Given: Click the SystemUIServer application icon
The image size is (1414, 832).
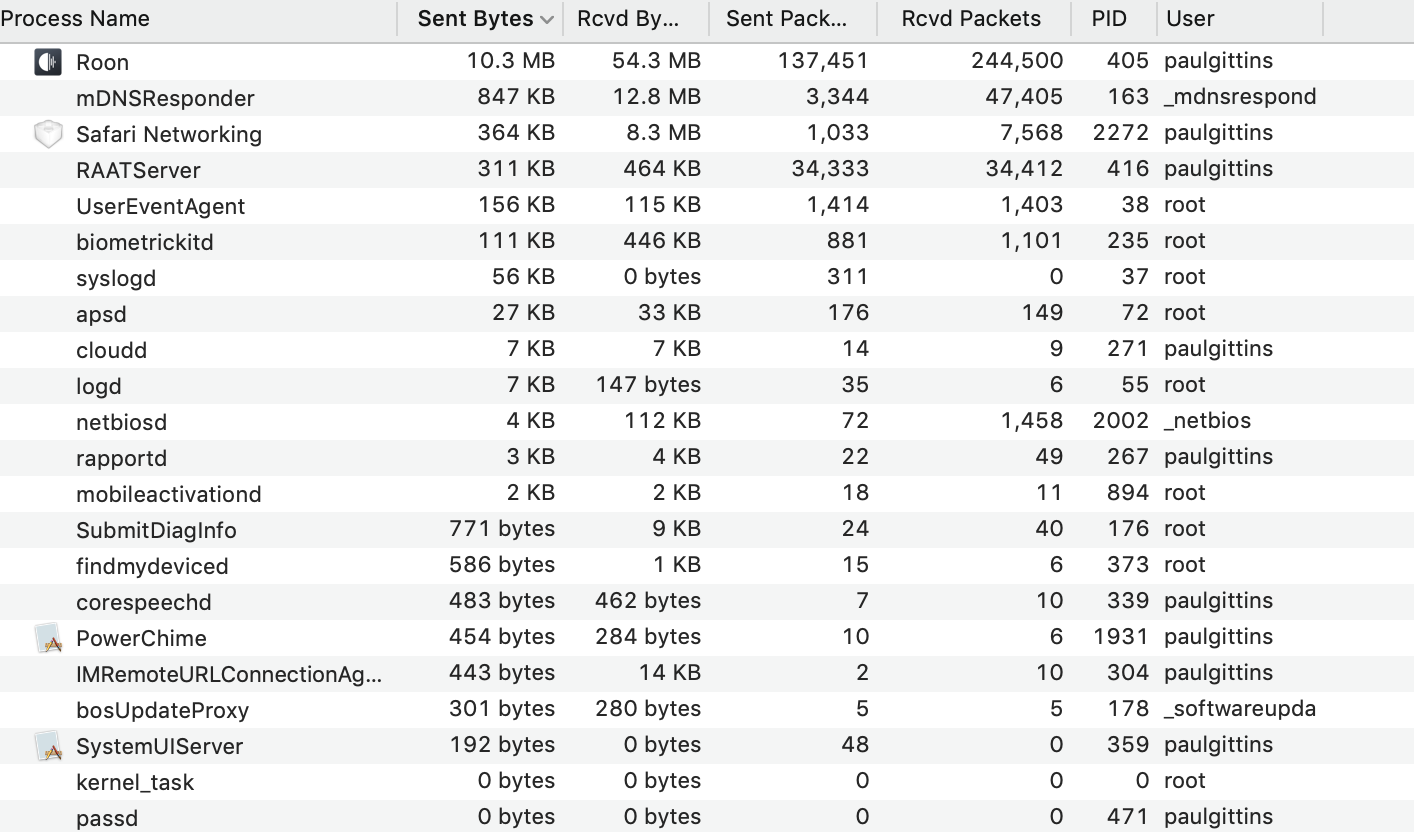Looking at the screenshot, I should click(x=48, y=746).
